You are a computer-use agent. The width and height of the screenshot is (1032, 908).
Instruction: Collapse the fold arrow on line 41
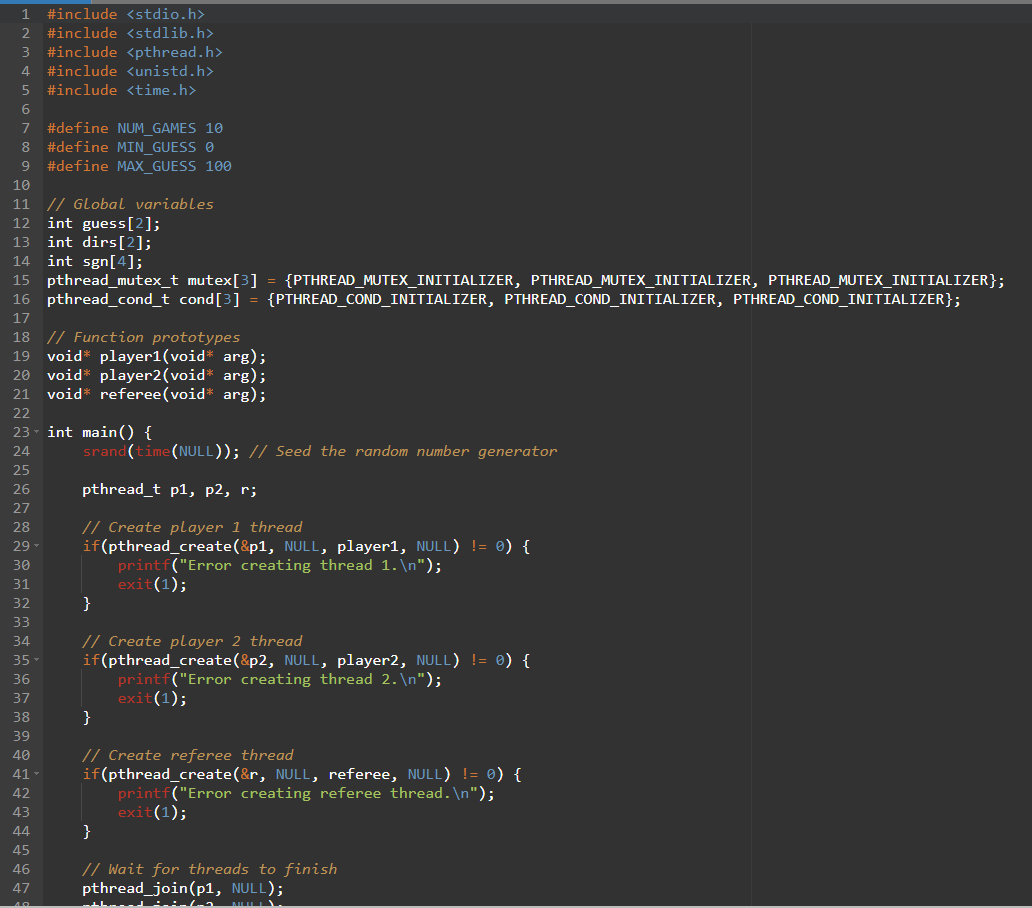(x=36, y=774)
